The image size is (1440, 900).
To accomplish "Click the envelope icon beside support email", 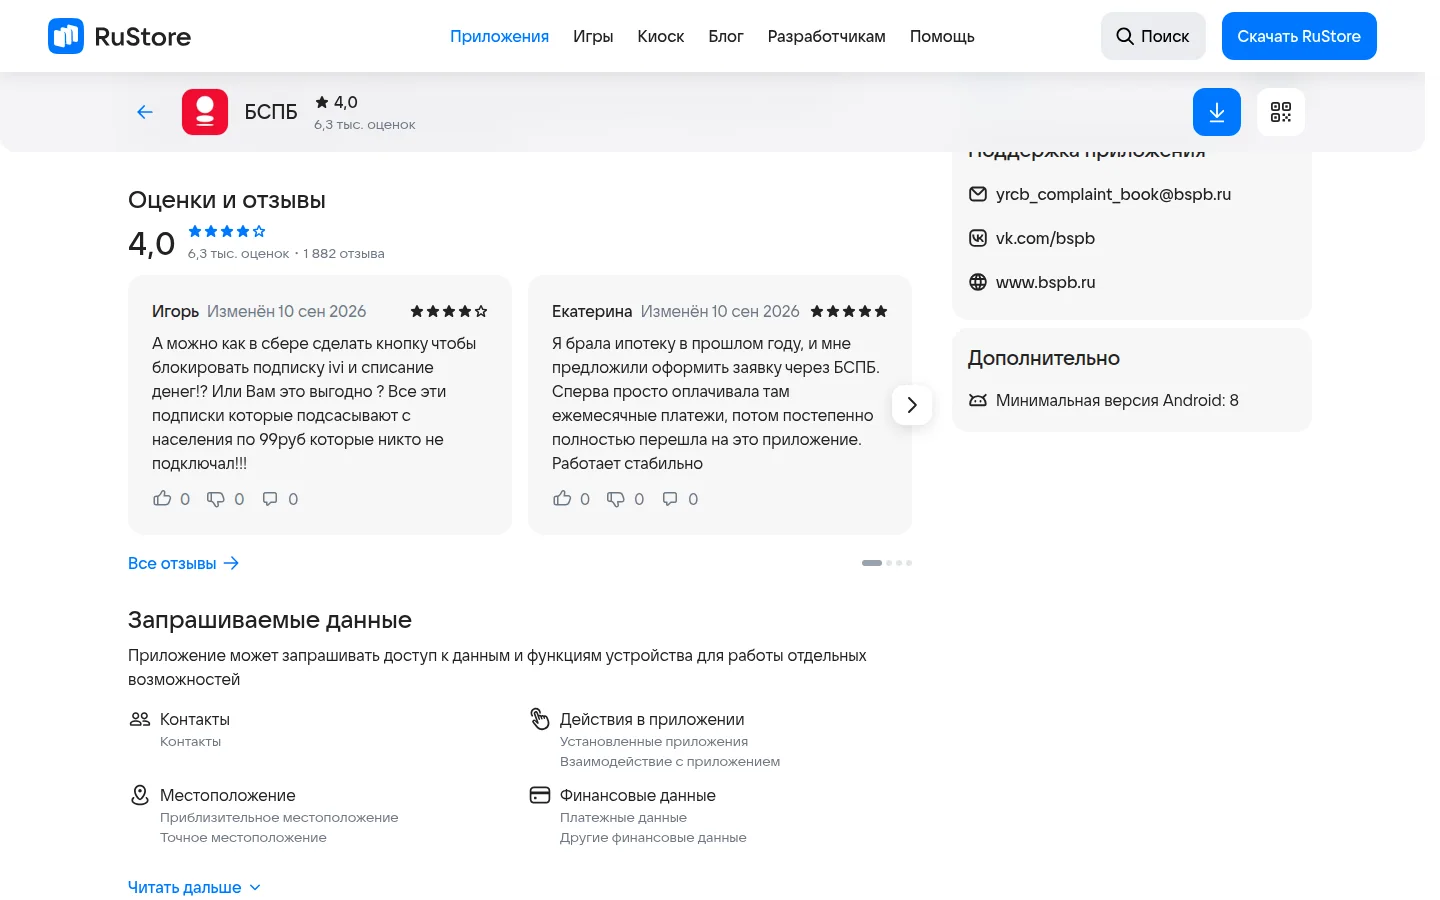I will pos(978,194).
